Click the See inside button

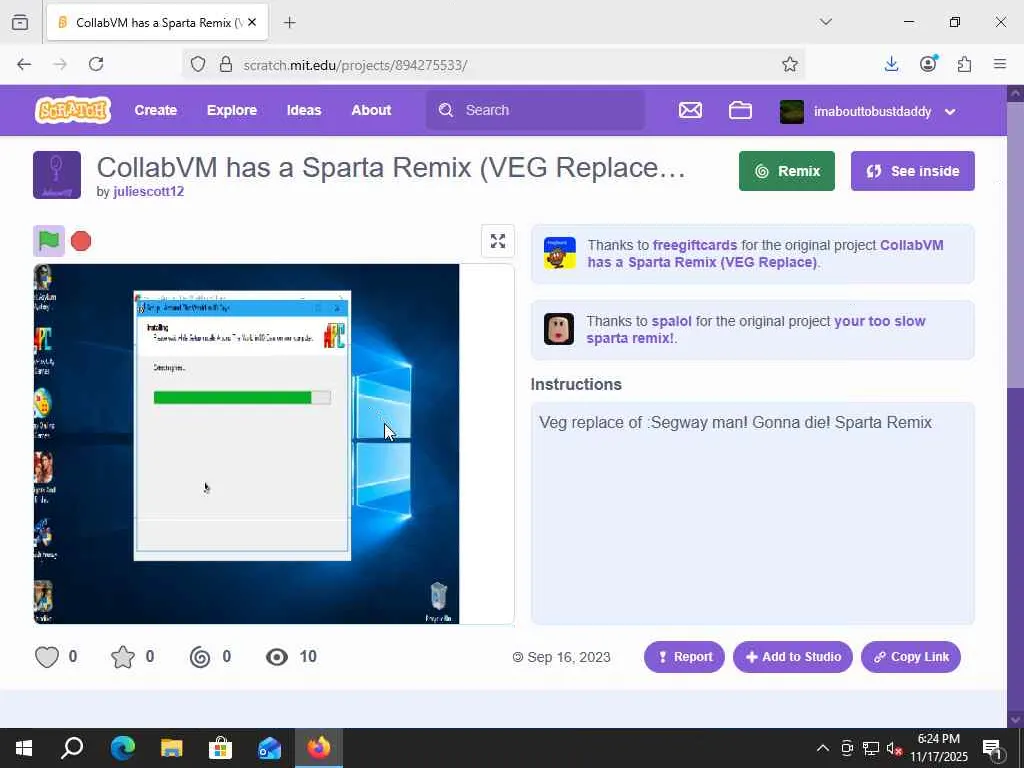point(912,171)
